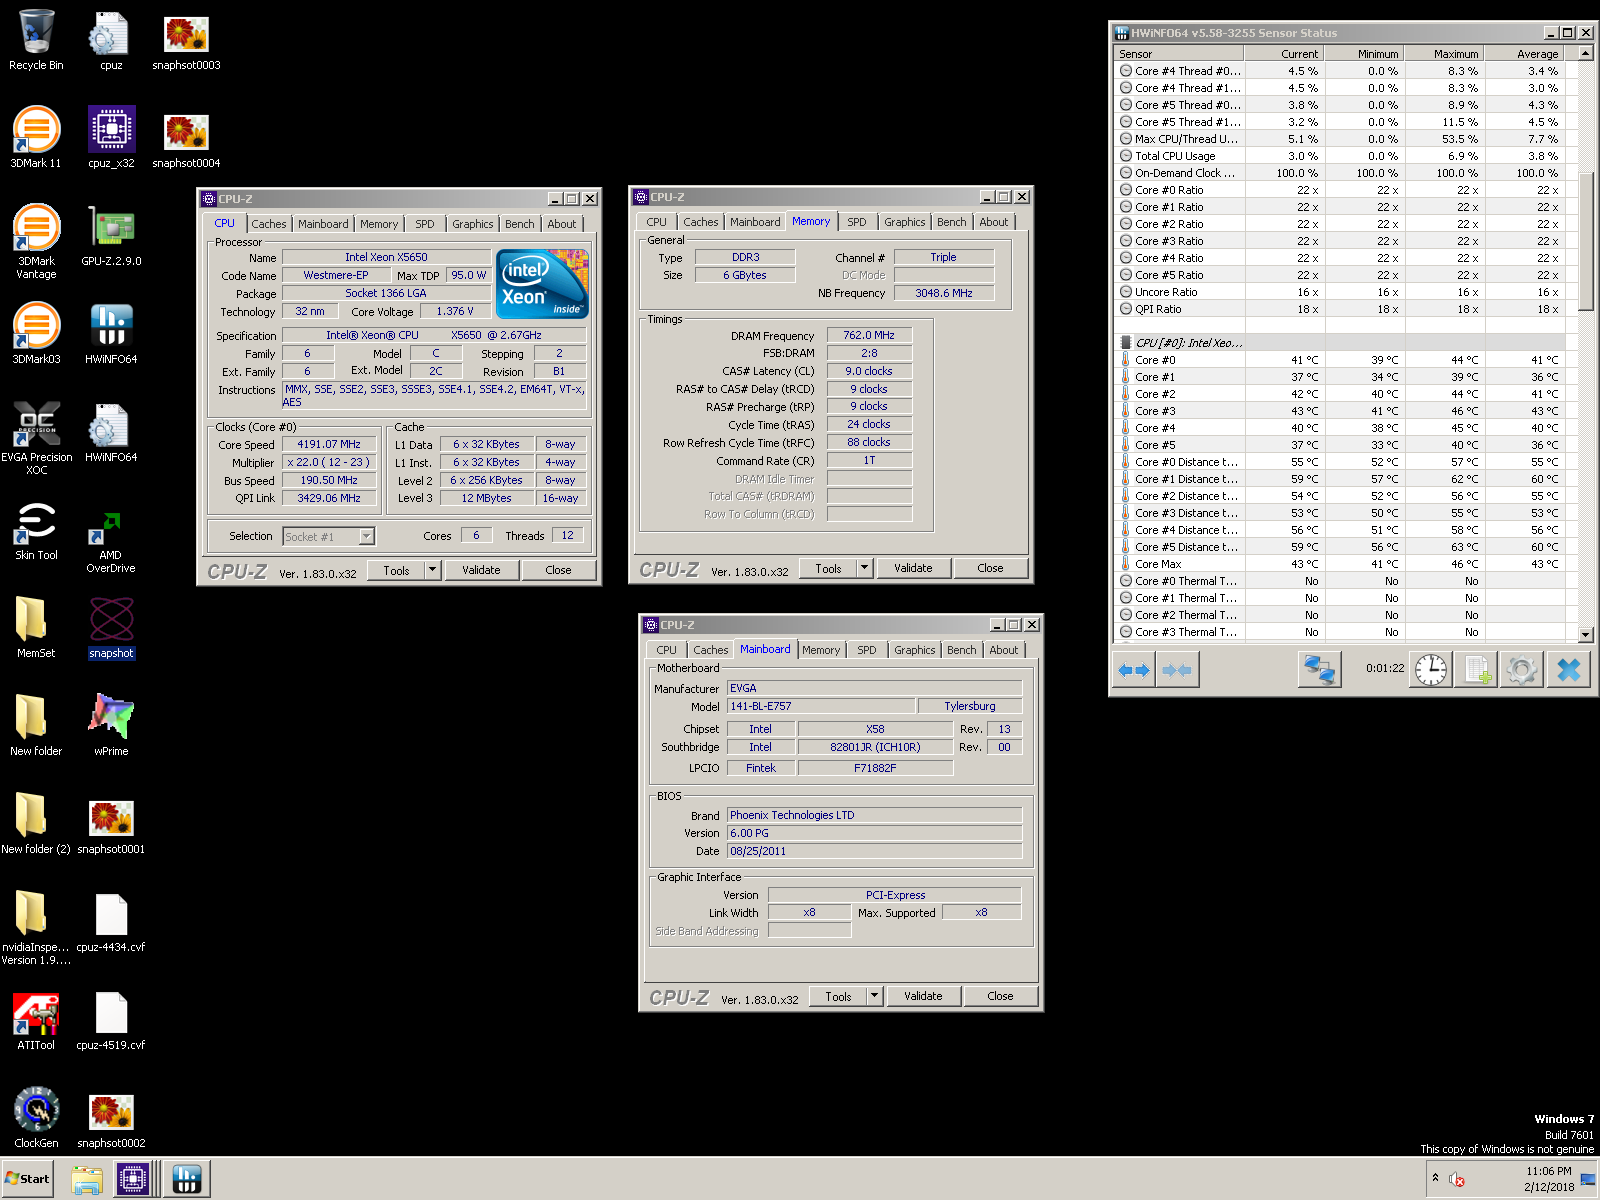Switch to CPU tab in Memory window
The width and height of the screenshot is (1600, 1200).
[x=656, y=222]
